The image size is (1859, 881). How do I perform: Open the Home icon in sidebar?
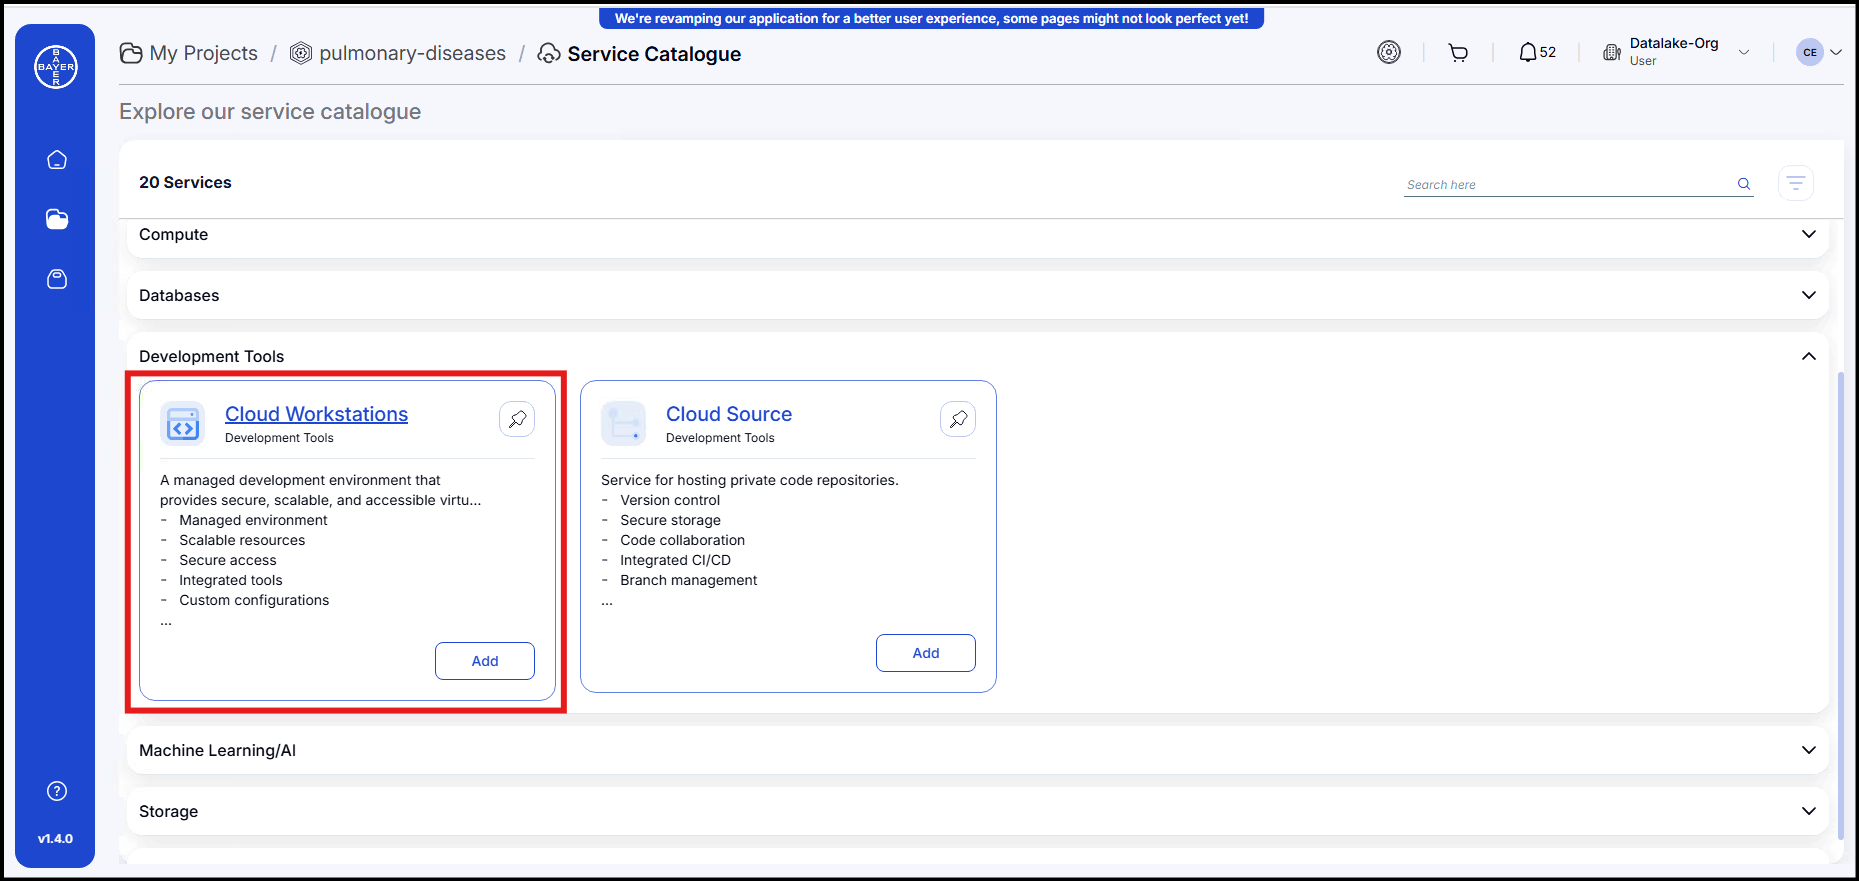pyautogui.click(x=57, y=160)
